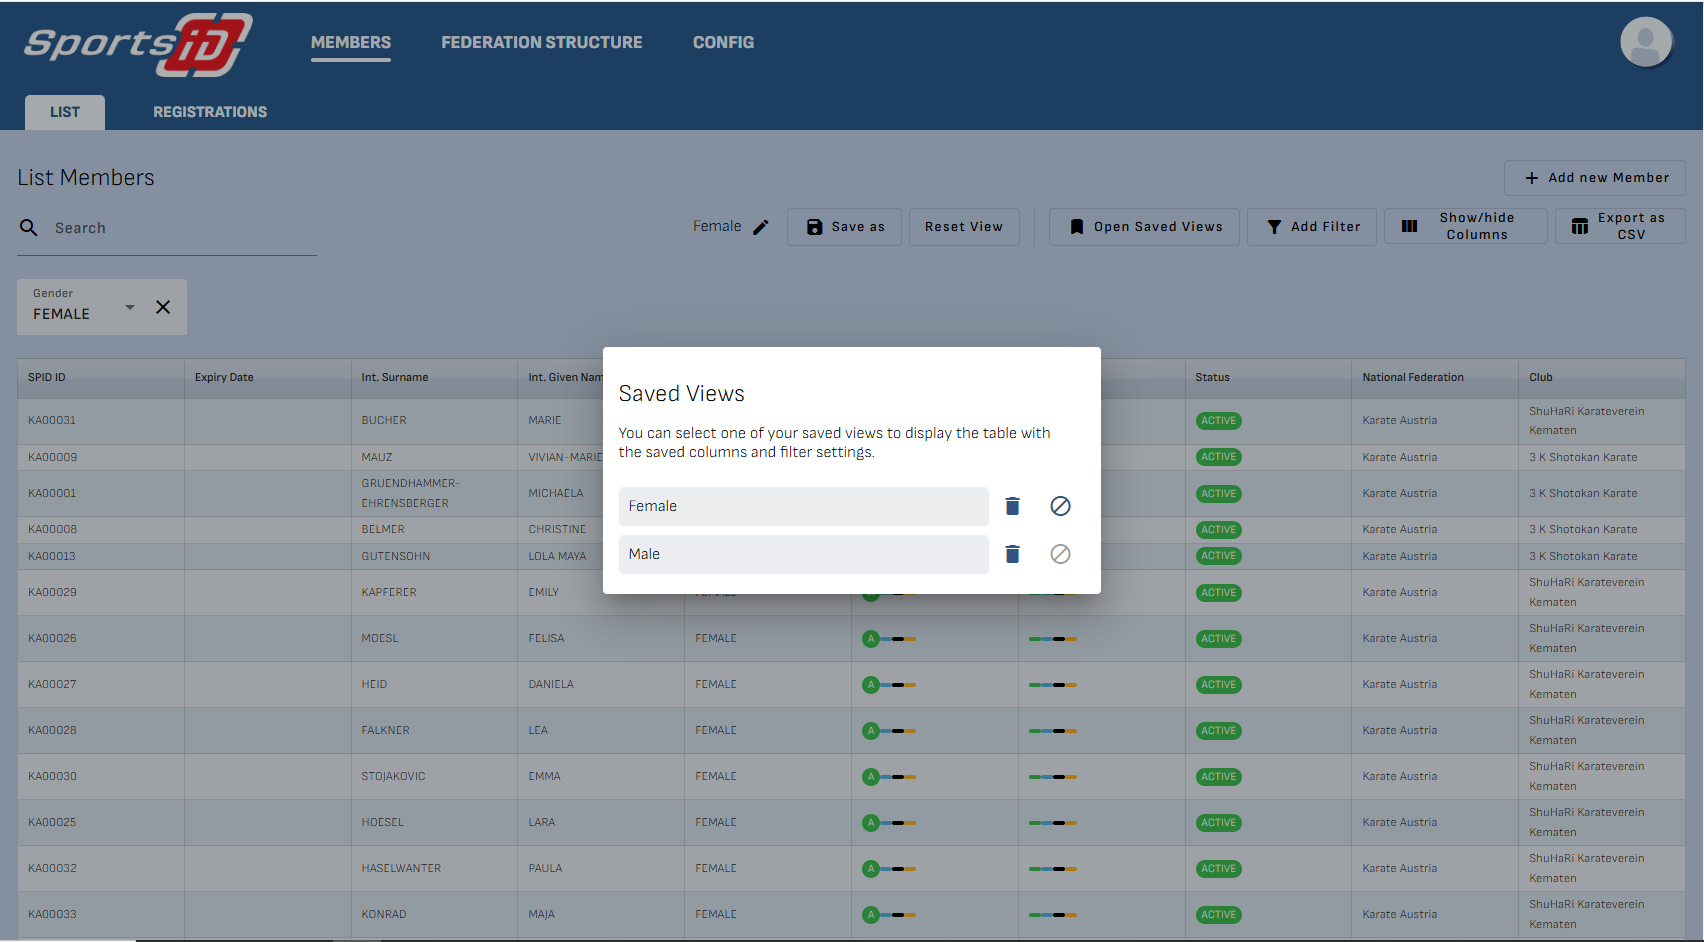This screenshot has height=942, width=1704.
Task: Click the unset icon next to Male view
Action: 1060,554
